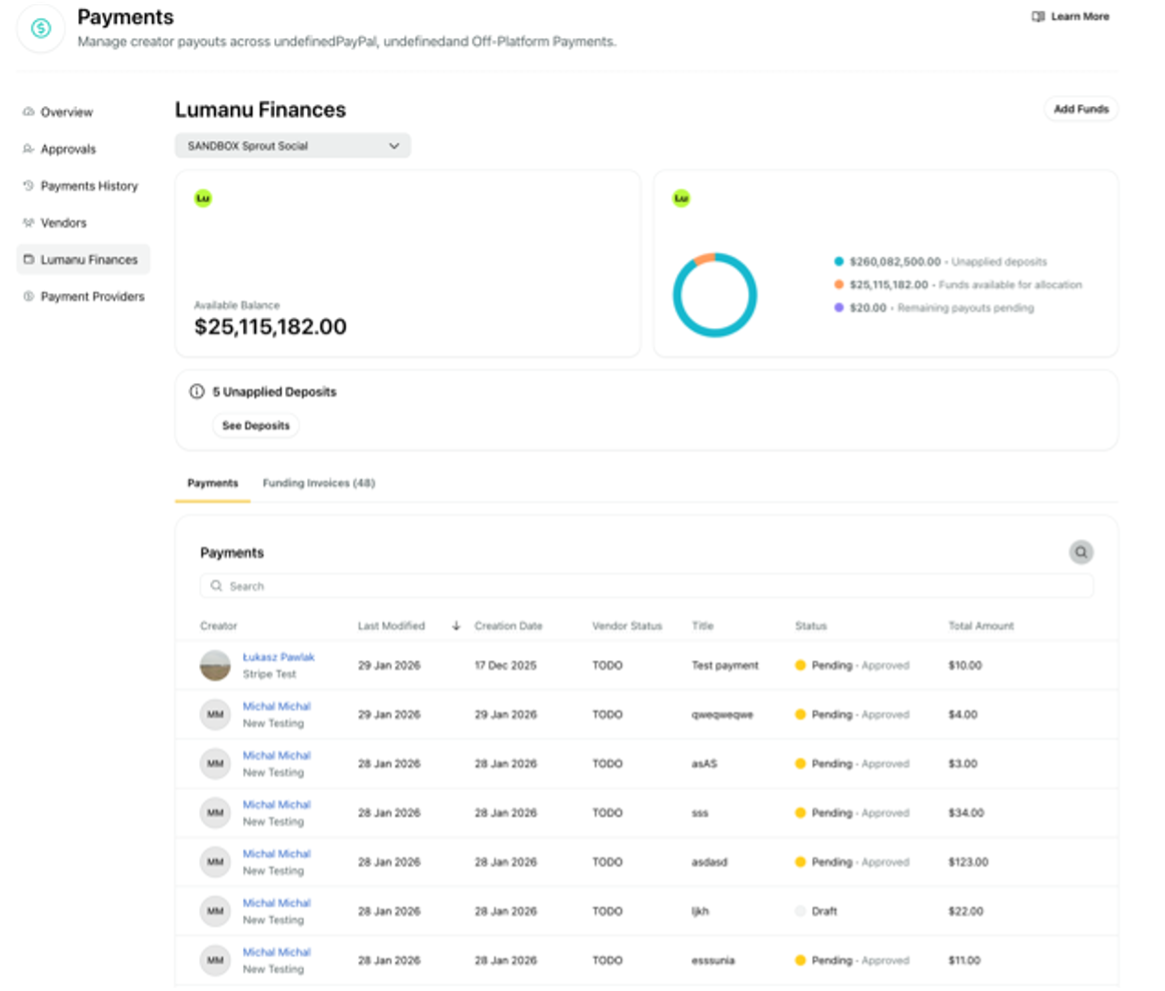Select Vendors in the sidebar

(x=83, y=222)
